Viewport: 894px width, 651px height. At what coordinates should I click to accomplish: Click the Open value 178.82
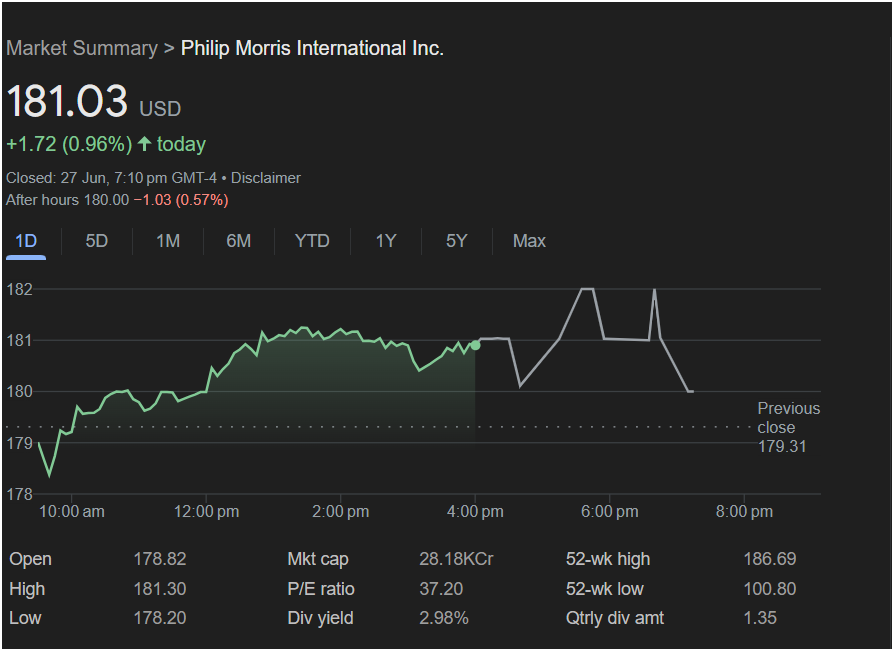[x=160, y=559]
